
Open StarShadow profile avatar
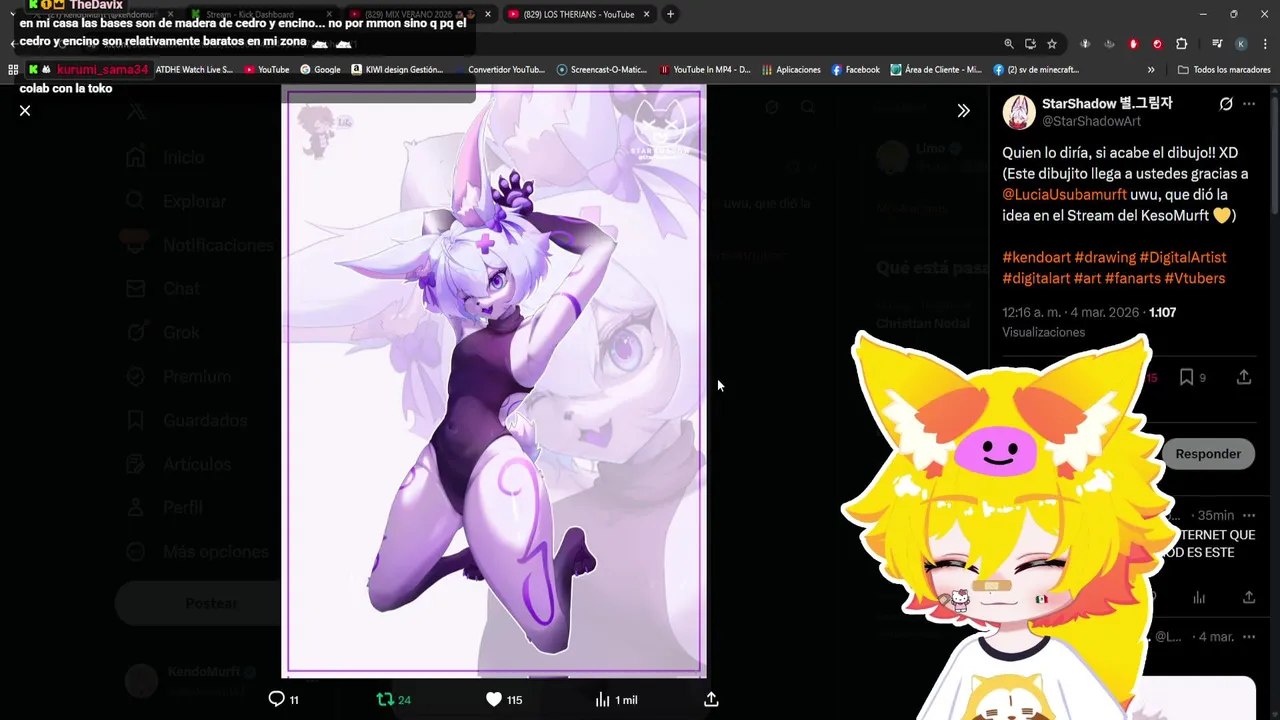pos(1019,112)
